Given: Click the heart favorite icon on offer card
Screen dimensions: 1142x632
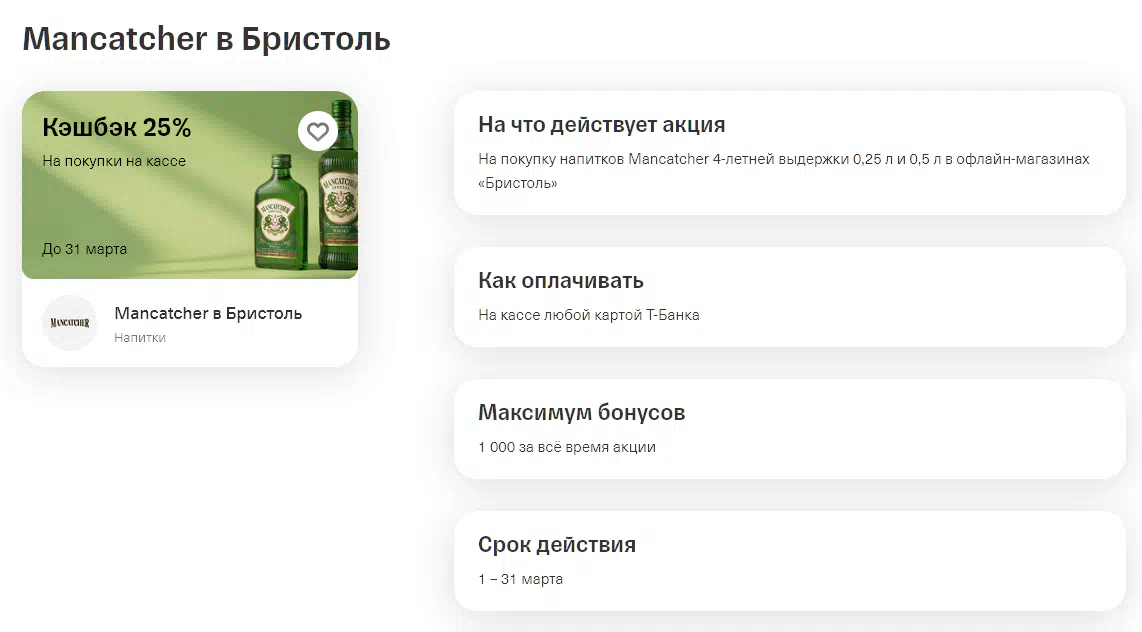Looking at the screenshot, I should pyautogui.click(x=317, y=131).
